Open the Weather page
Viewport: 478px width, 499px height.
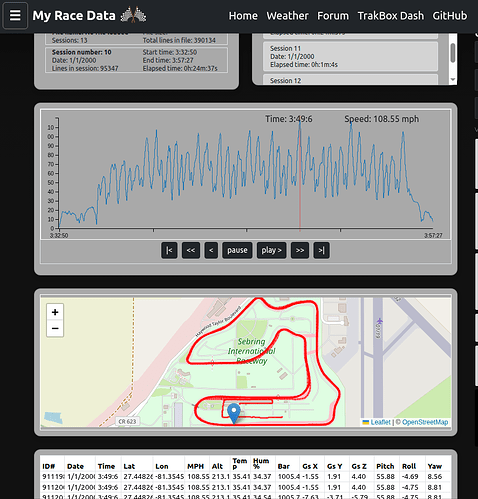[x=287, y=16]
